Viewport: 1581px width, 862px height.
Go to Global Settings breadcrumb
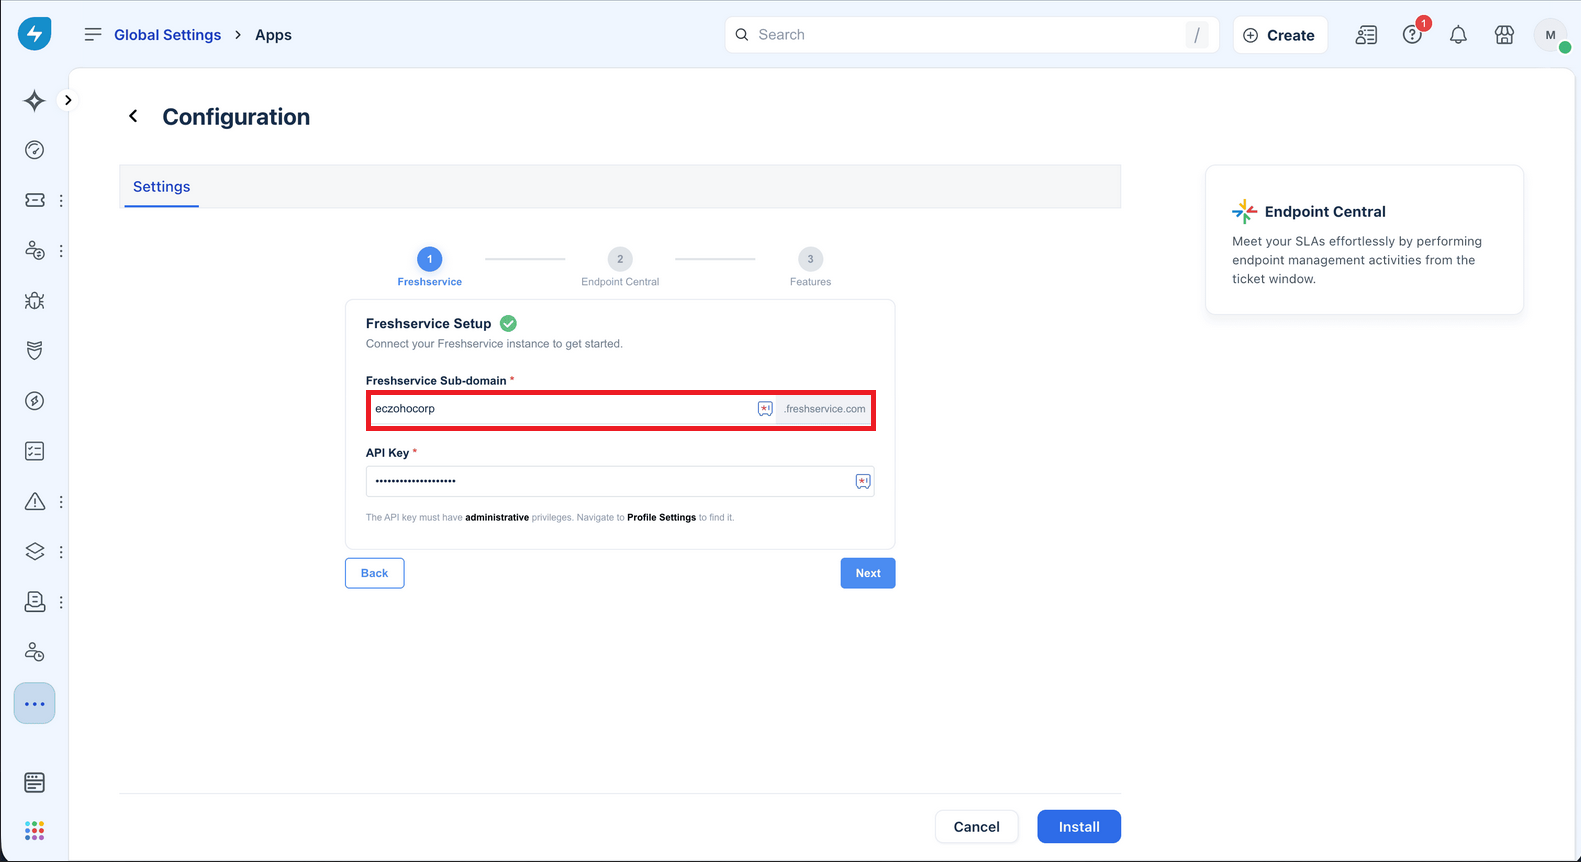click(167, 35)
